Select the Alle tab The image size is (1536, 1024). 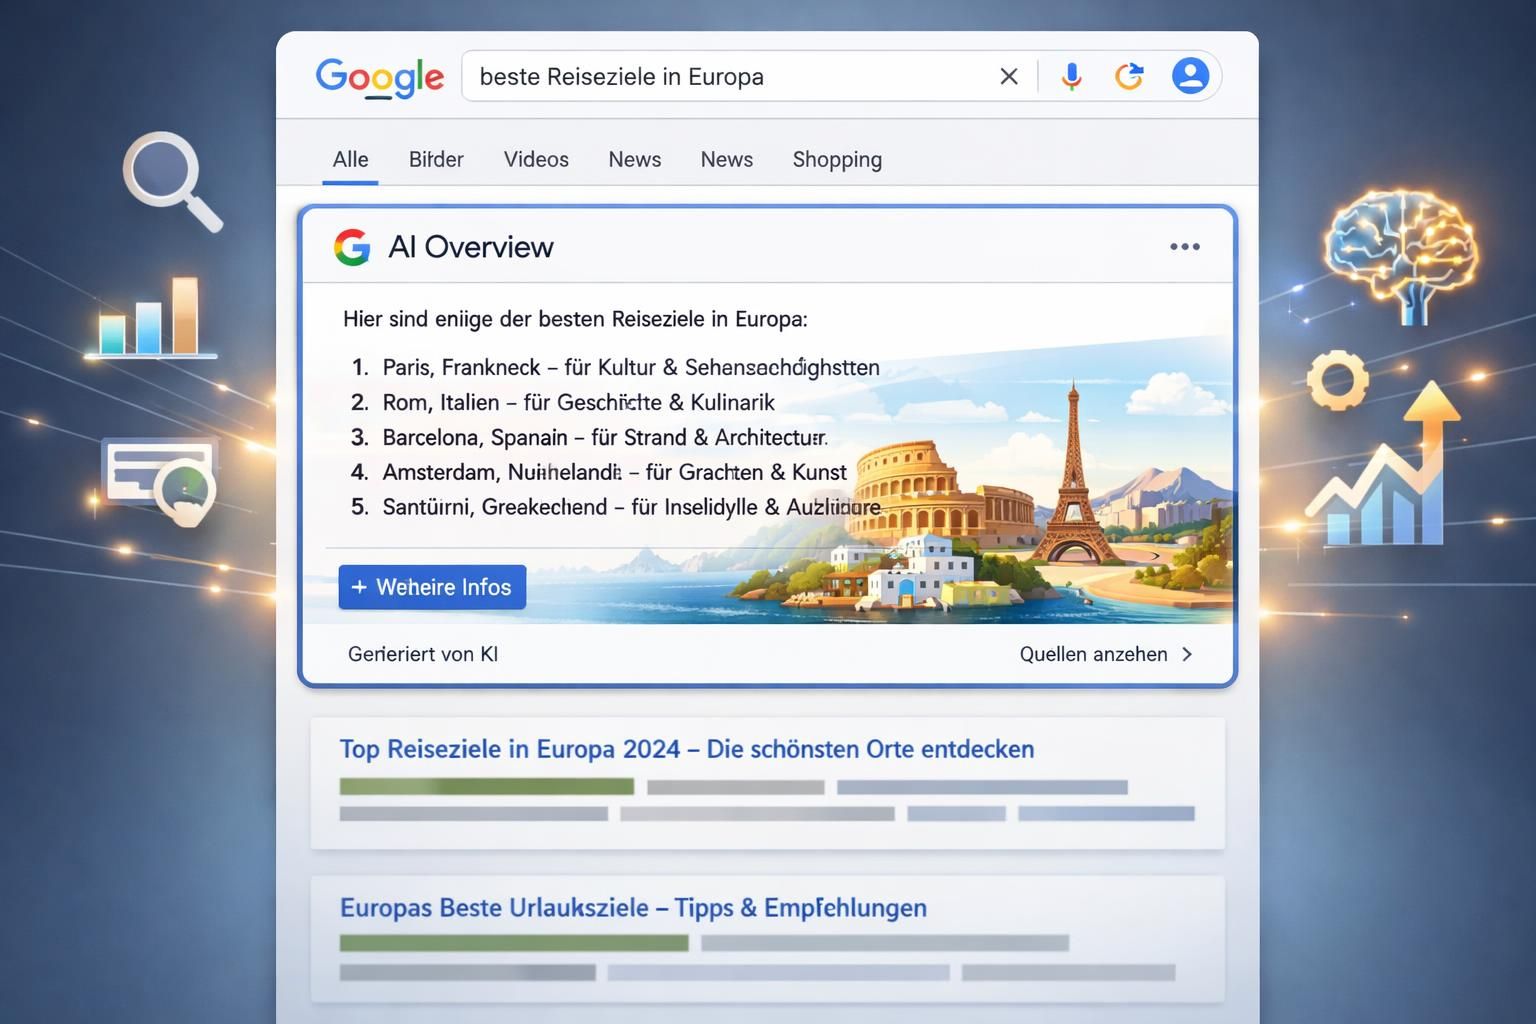click(x=350, y=160)
